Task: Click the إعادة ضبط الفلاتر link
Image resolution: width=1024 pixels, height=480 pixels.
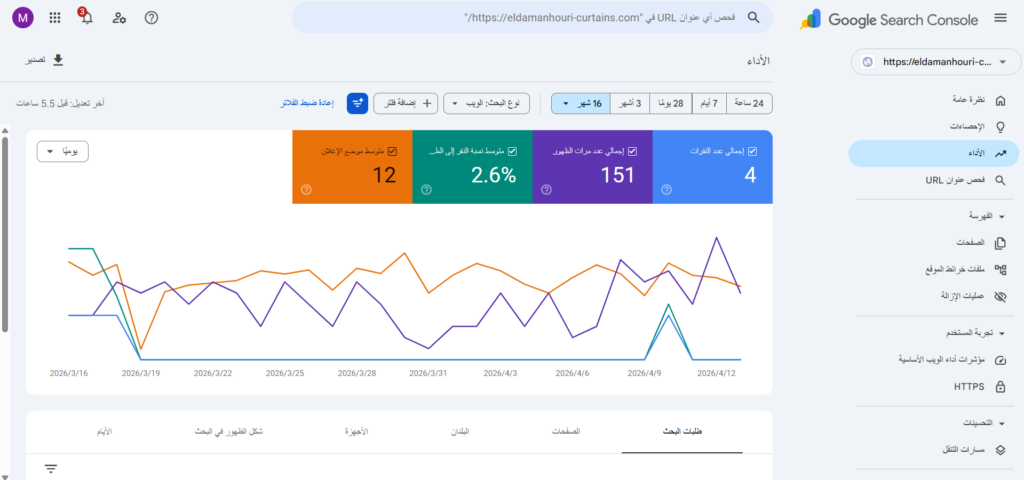Action: [306, 103]
